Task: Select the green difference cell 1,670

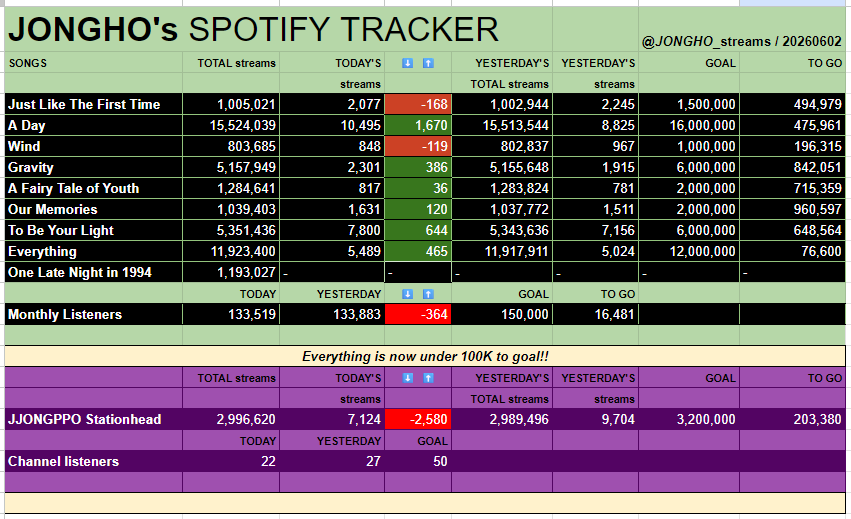Action: [x=418, y=125]
